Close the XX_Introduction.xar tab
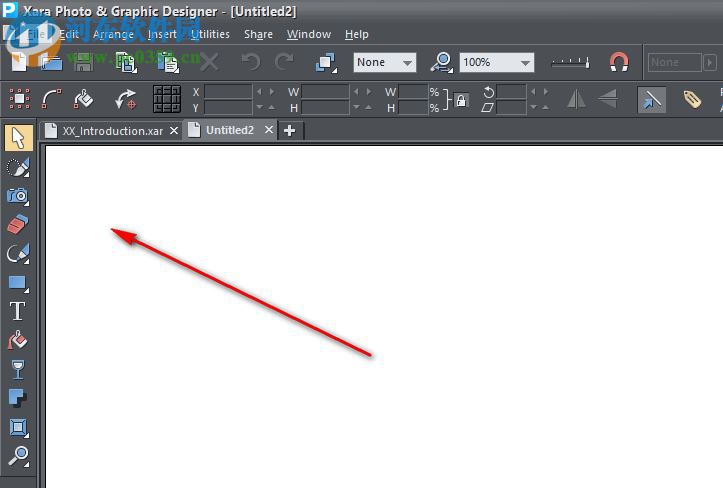 (x=174, y=131)
